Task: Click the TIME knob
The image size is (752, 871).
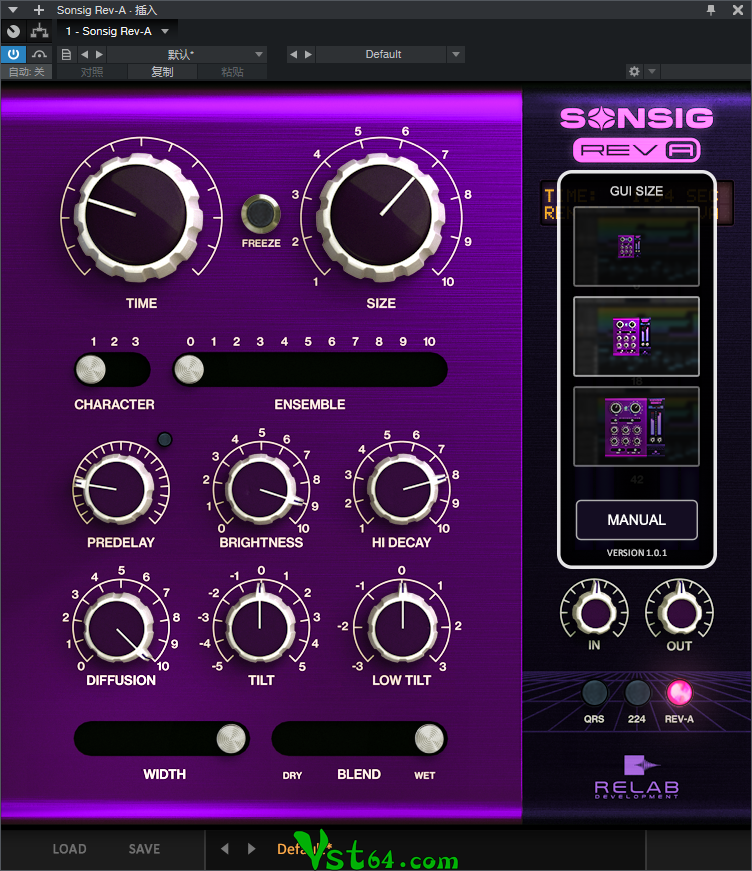Action: tap(137, 217)
